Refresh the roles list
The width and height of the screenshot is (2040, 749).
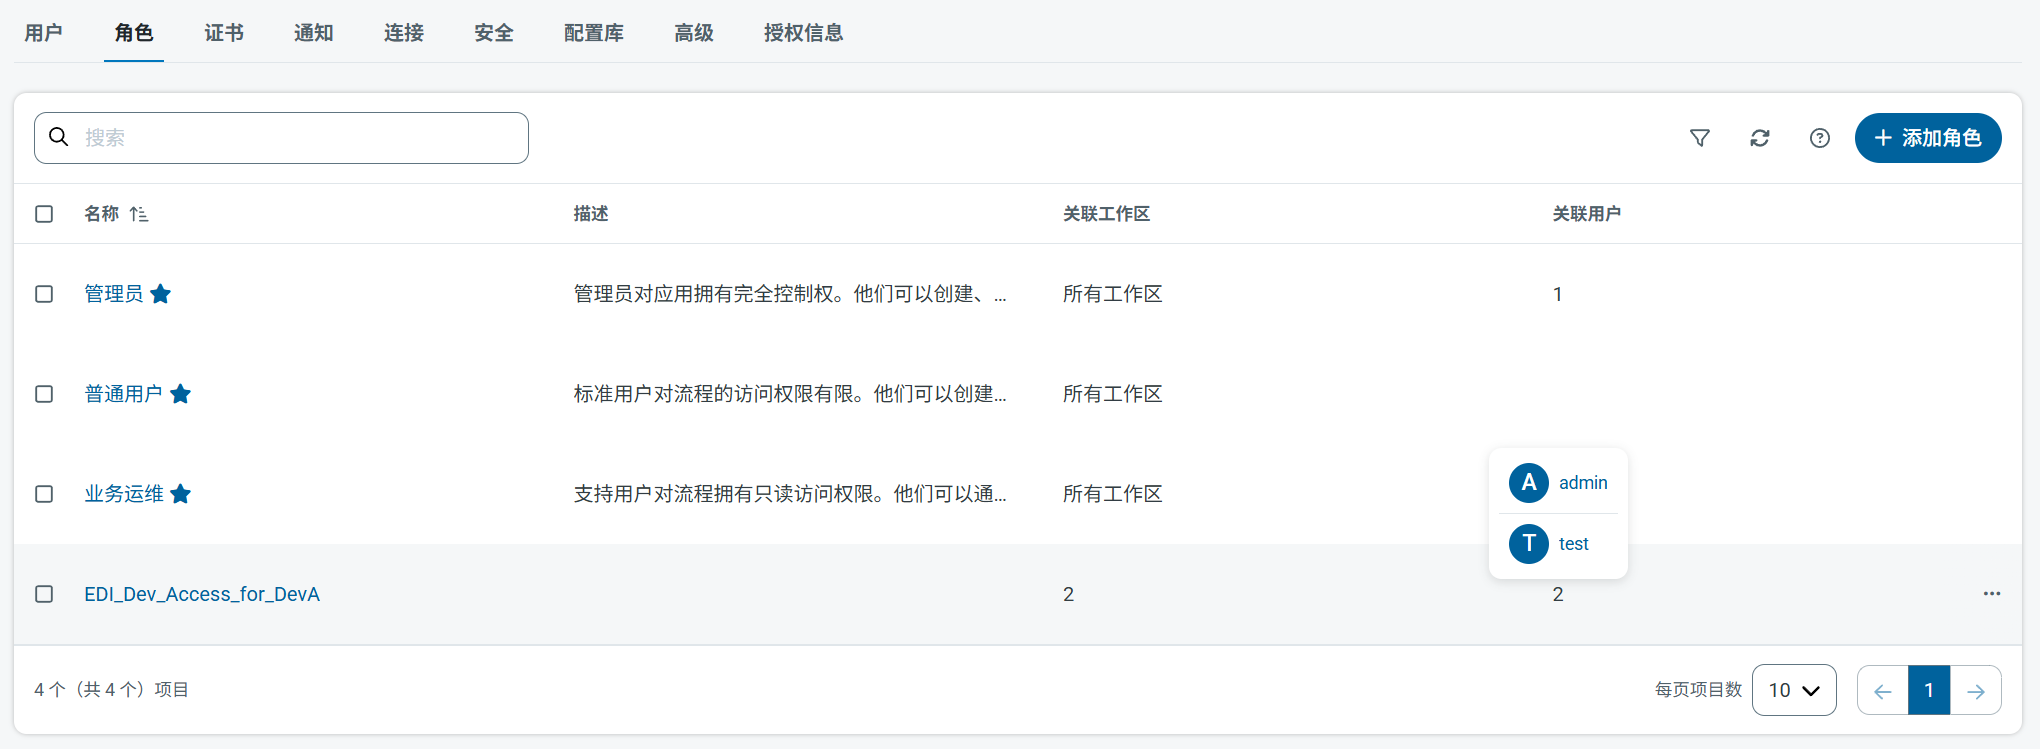click(x=1759, y=138)
